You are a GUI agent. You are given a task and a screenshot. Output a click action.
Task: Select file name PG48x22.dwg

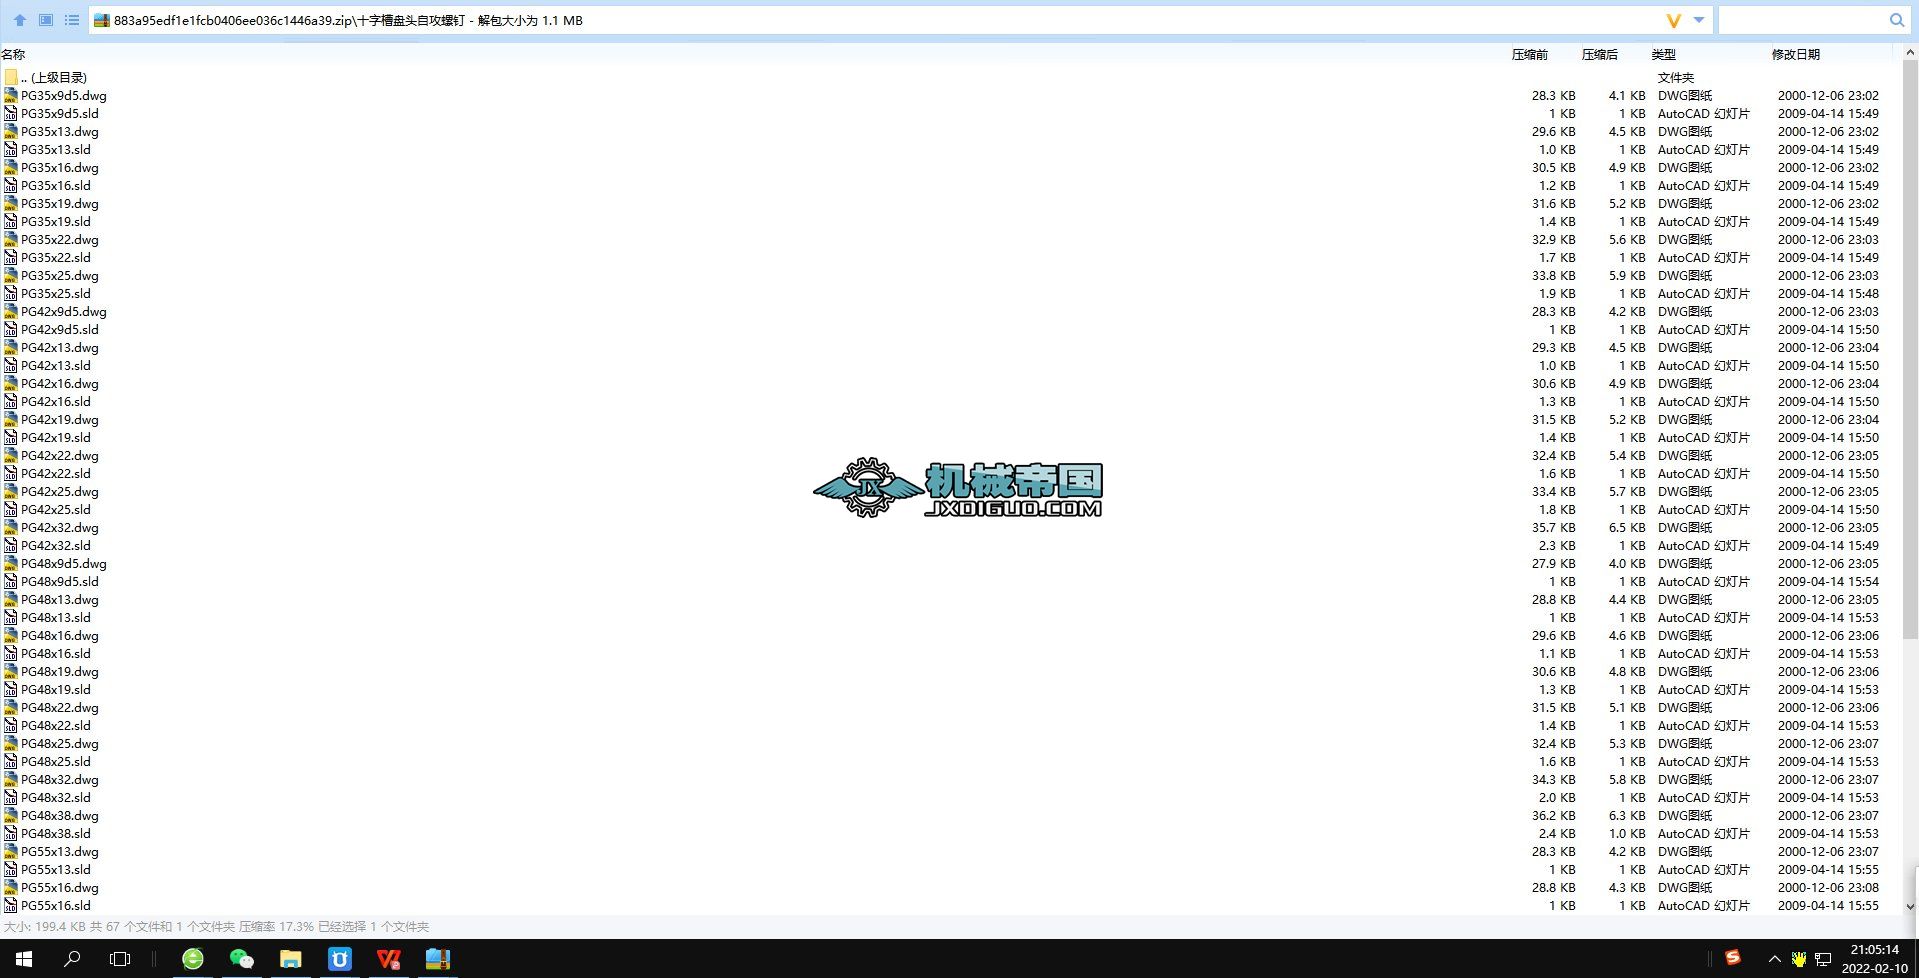60,708
